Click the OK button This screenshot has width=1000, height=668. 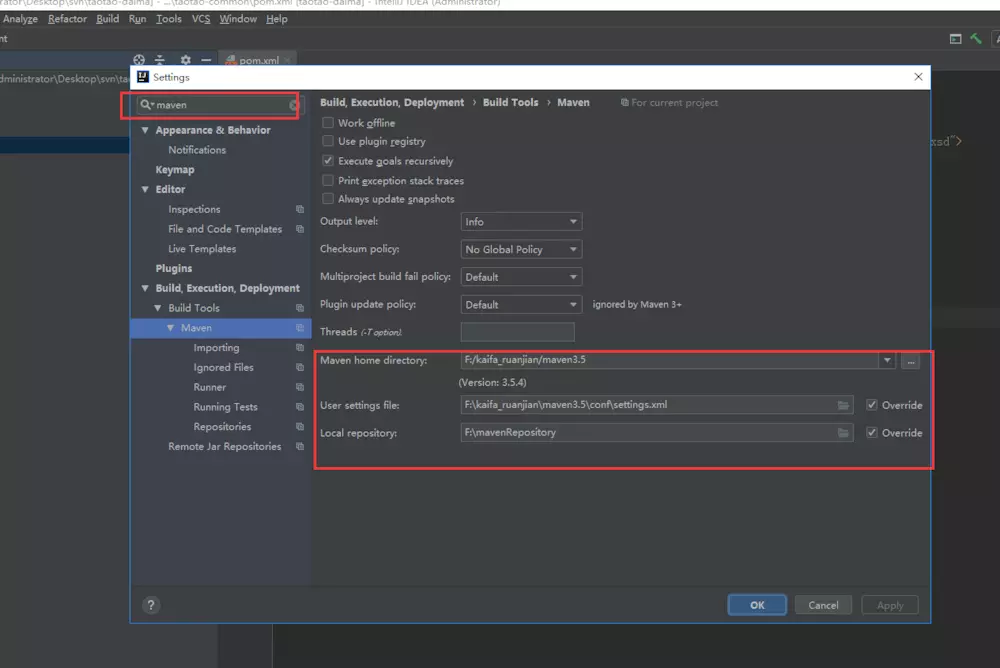757,605
